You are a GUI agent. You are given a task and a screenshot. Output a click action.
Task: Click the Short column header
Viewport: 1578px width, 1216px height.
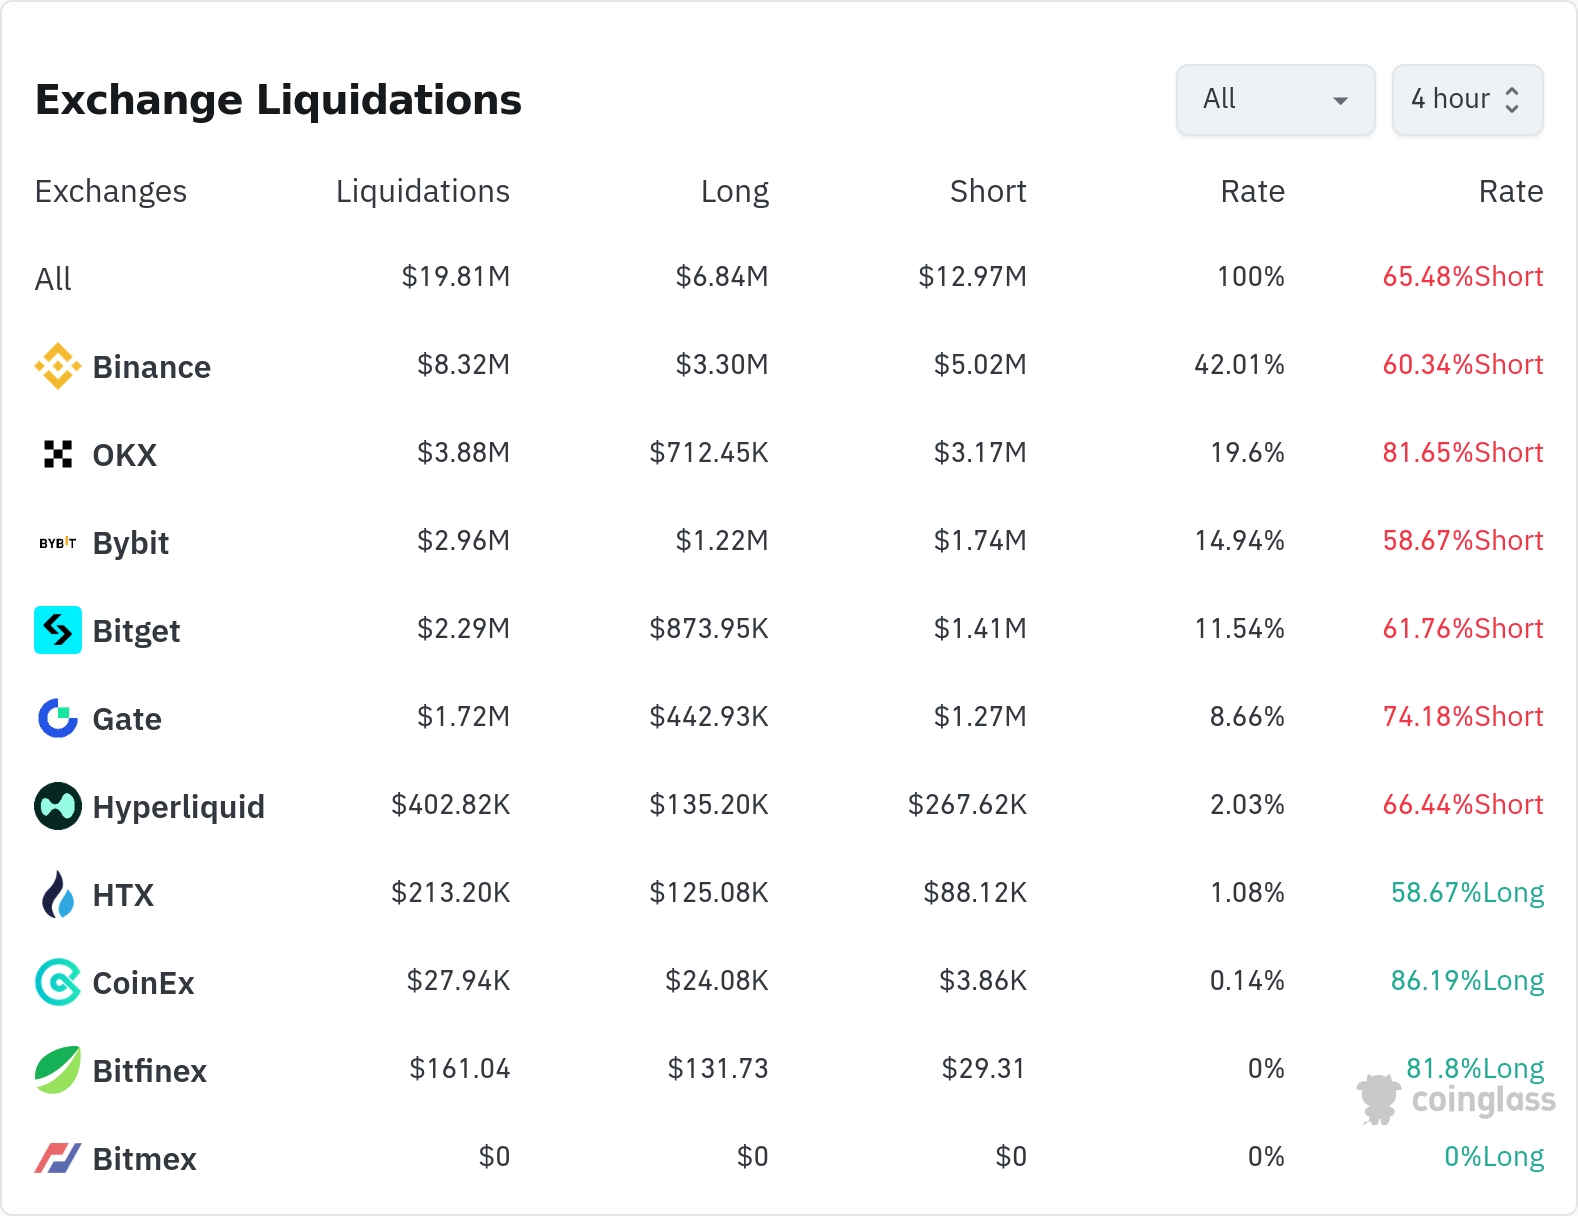click(x=987, y=191)
